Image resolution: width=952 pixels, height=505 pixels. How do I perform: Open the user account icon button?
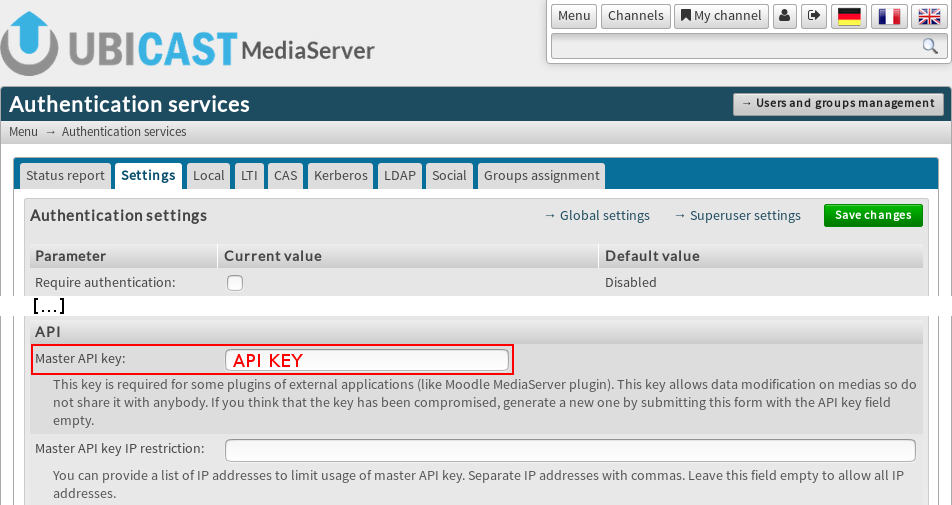click(x=784, y=16)
